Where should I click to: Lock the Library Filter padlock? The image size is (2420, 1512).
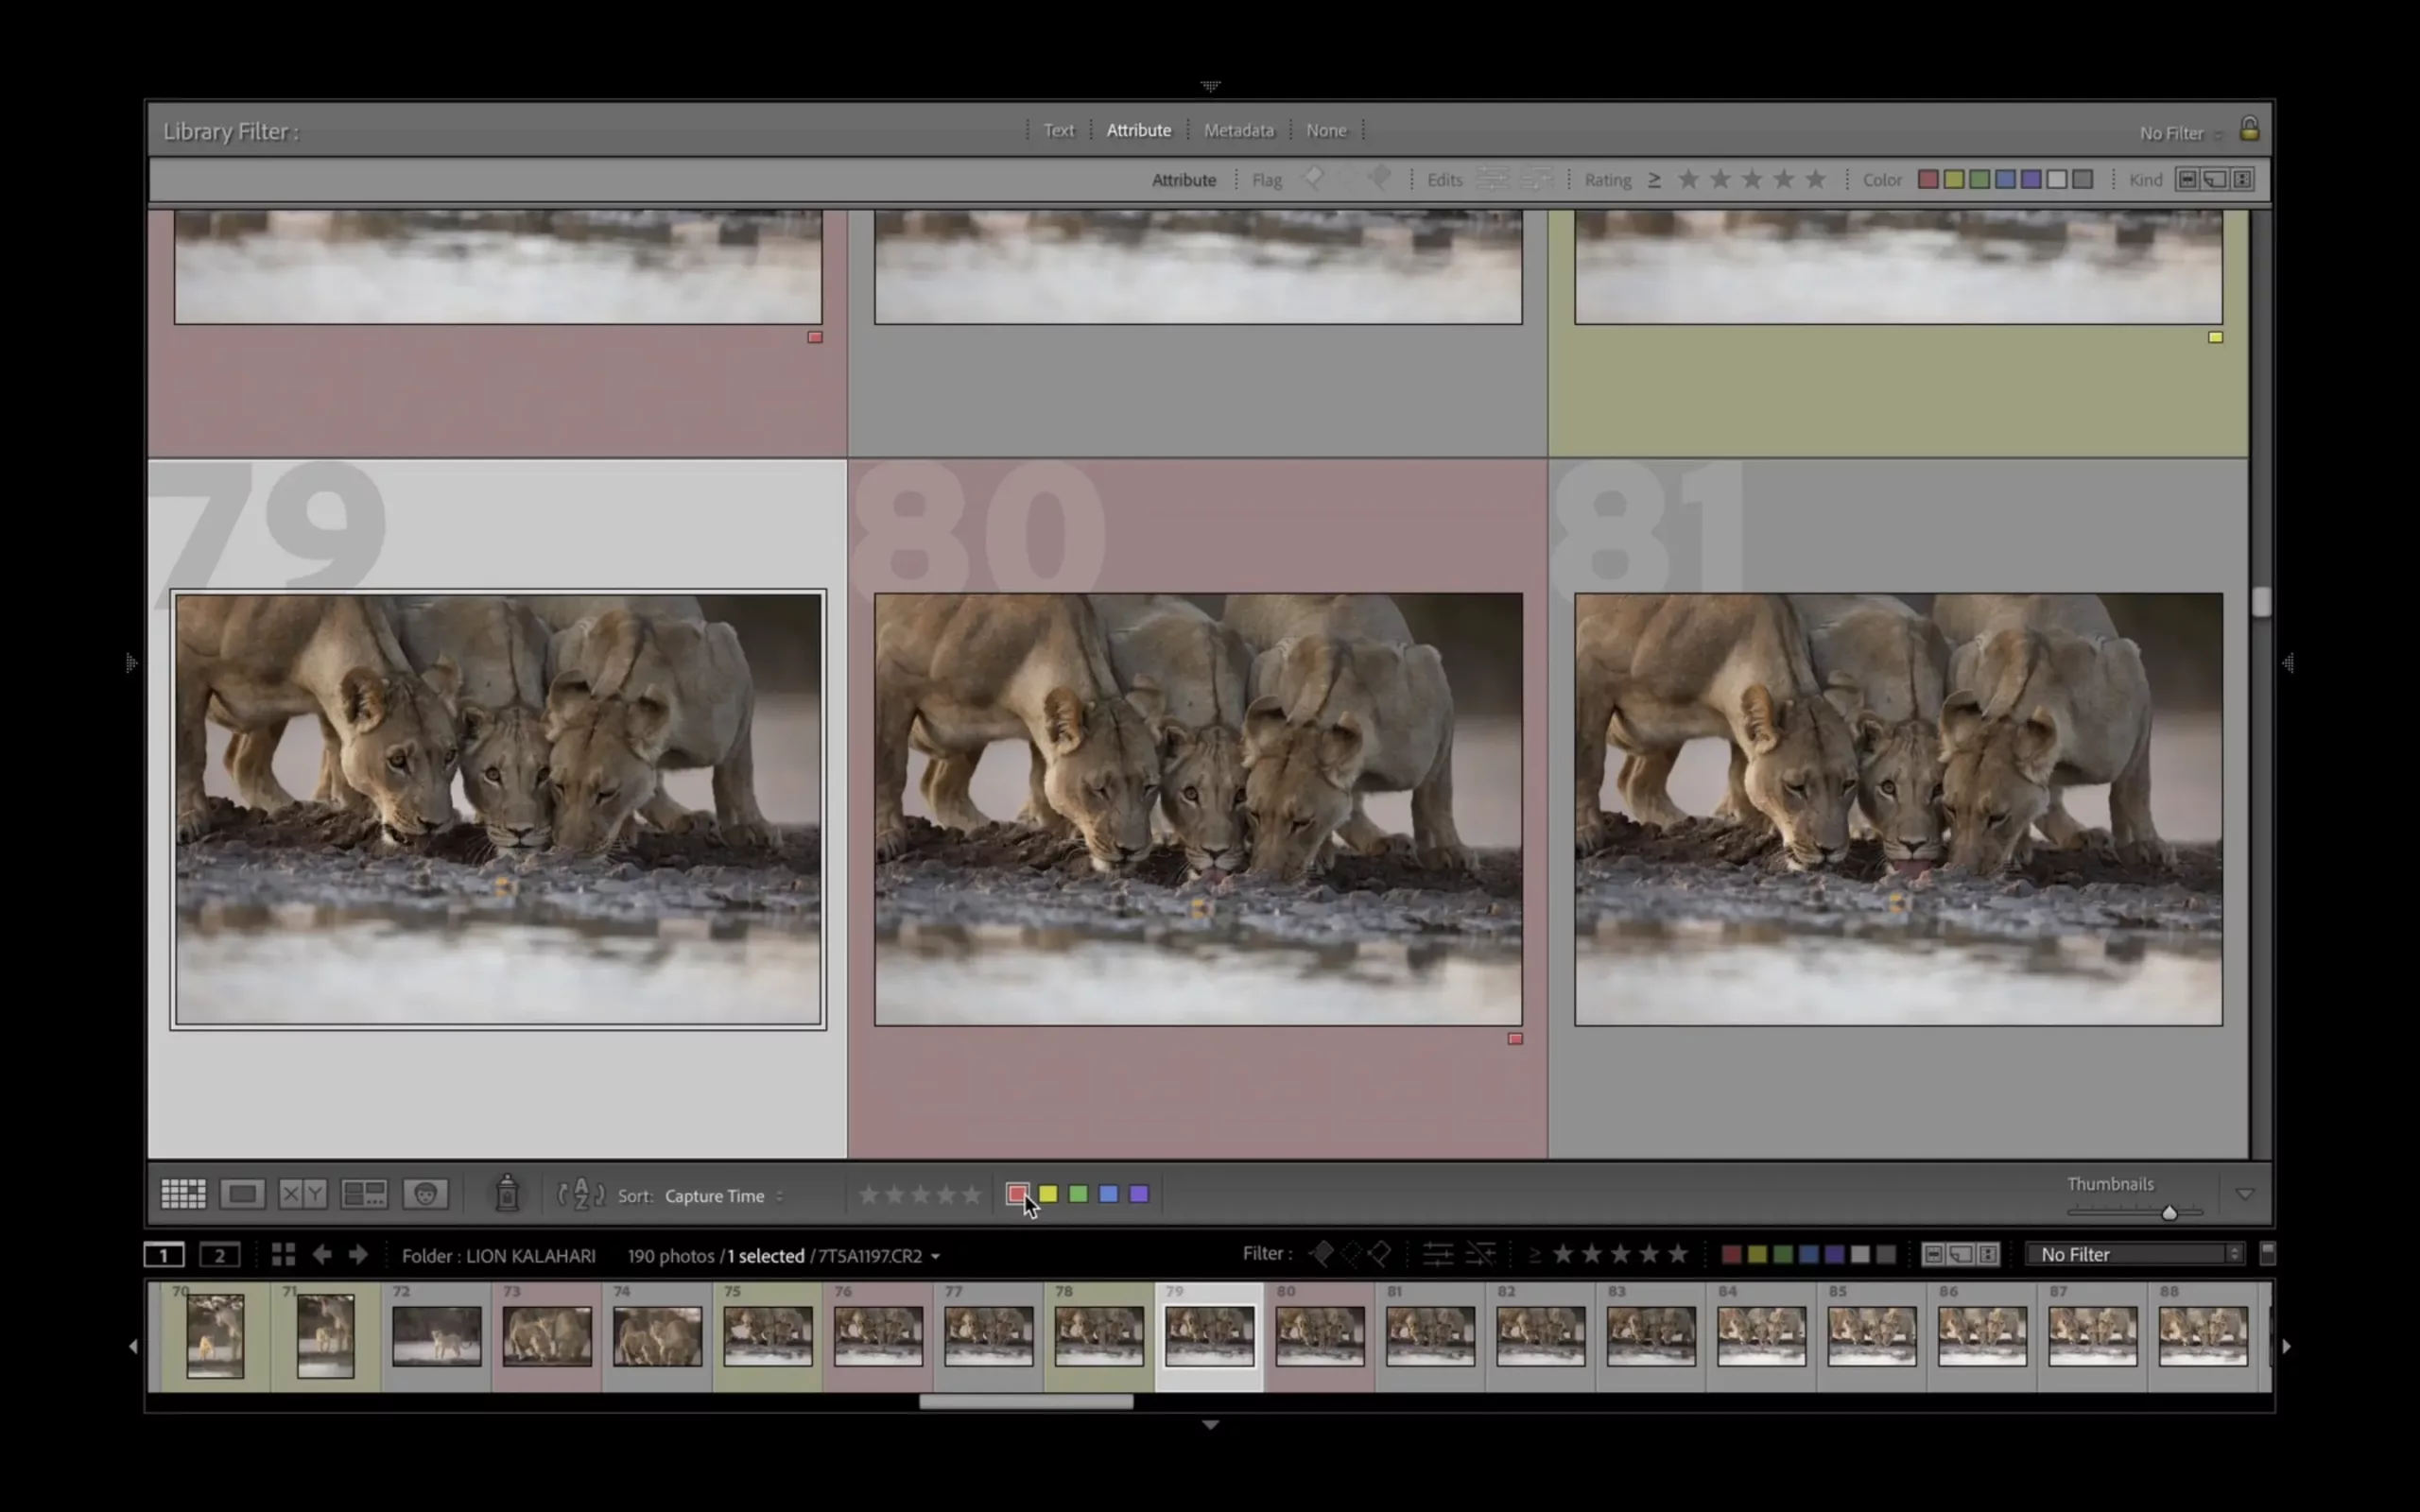click(2249, 129)
